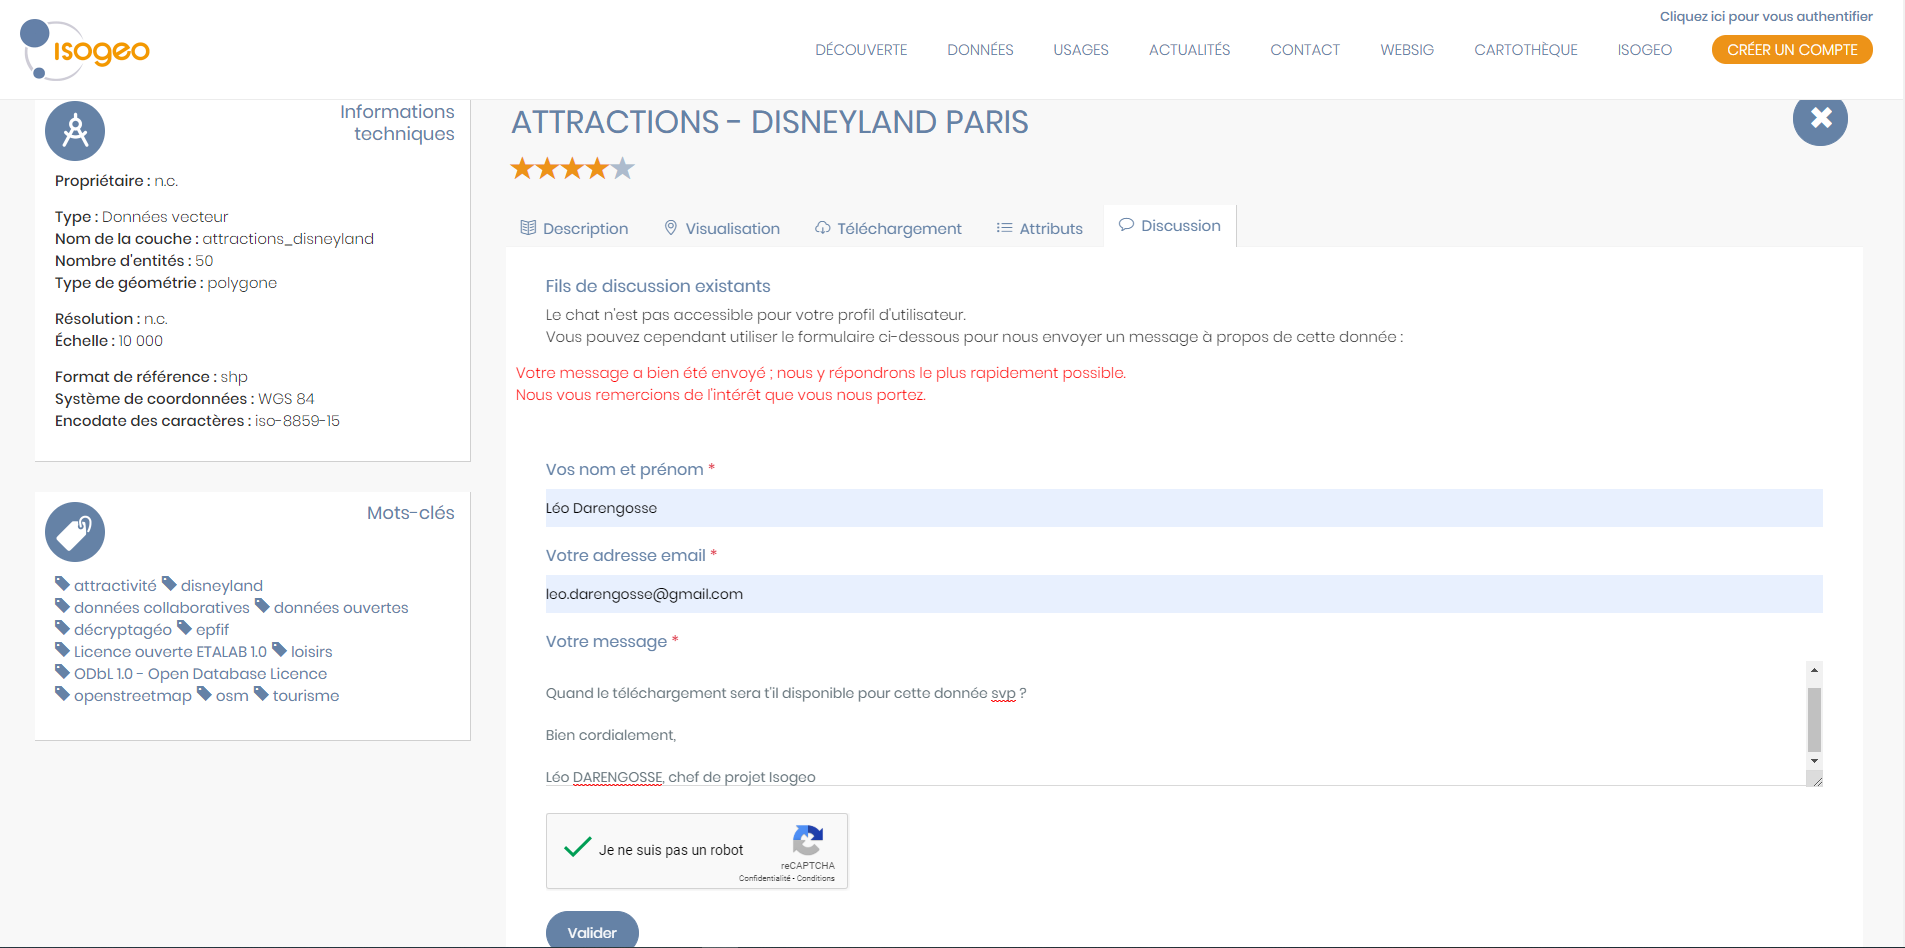Screen dimensions: 1905x948
Task: Click tag icon next to disneyland
Action: click(169, 584)
